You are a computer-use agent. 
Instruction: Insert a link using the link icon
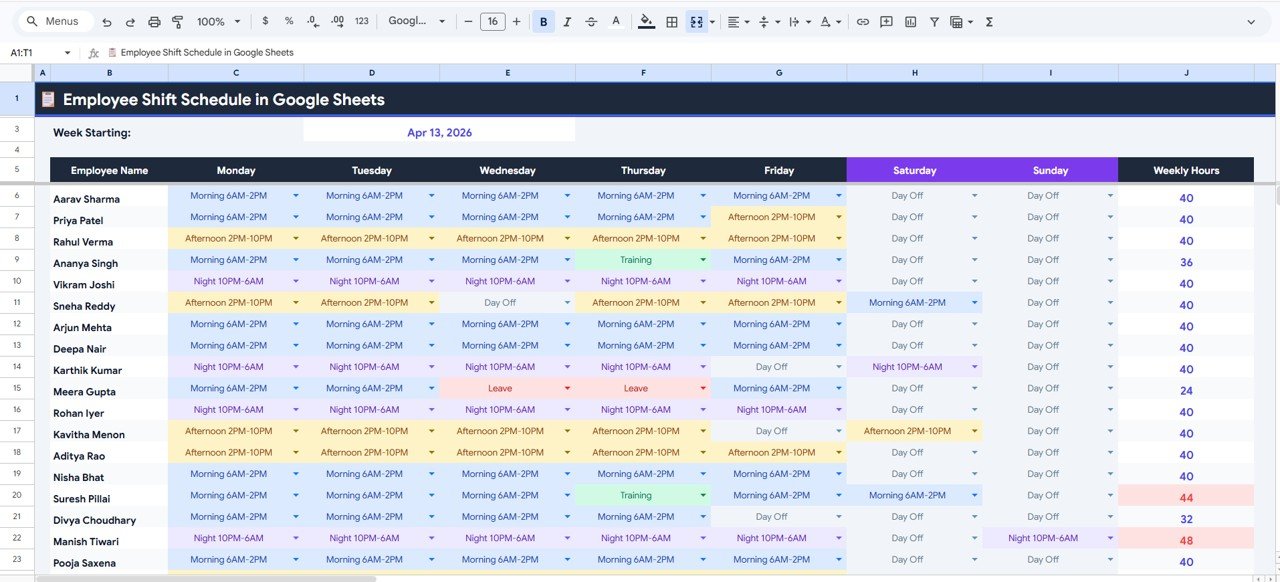(862, 20)
